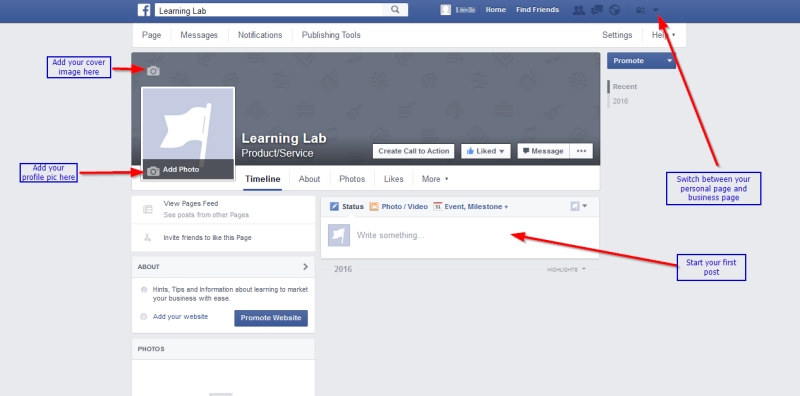
Task: Expand the Help dropdown
Action: (663, 35)
